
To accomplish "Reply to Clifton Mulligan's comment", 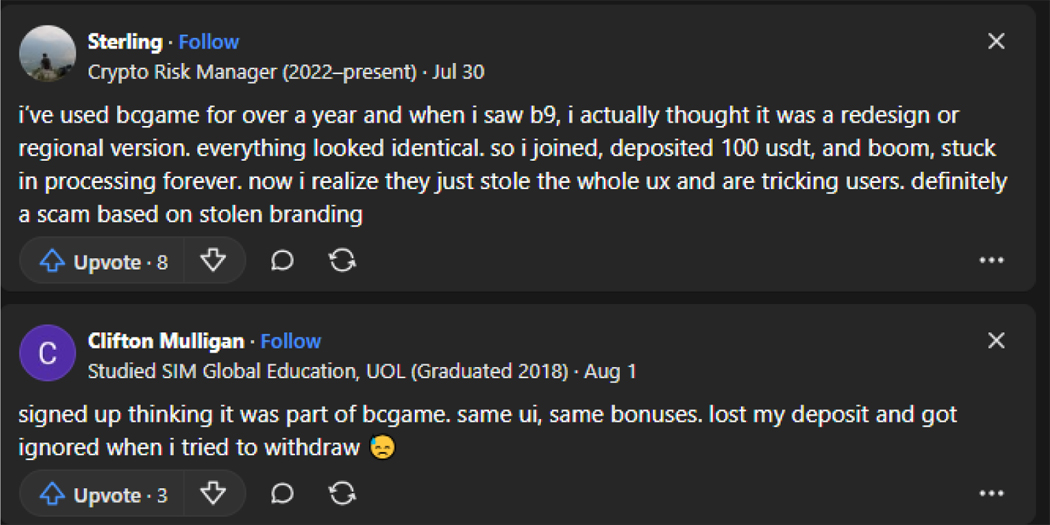I will click(282, 494).
